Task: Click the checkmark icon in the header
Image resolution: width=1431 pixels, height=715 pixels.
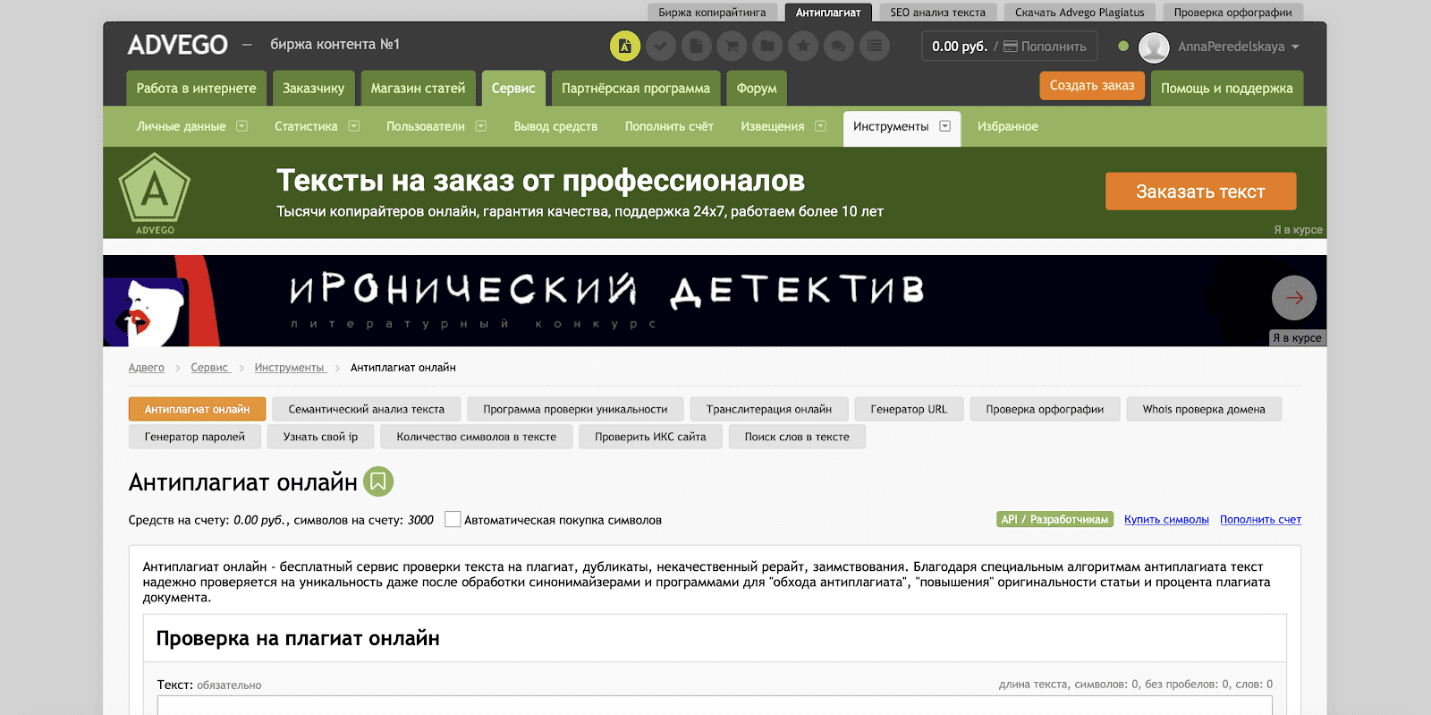Action: [x=660, y=46]
